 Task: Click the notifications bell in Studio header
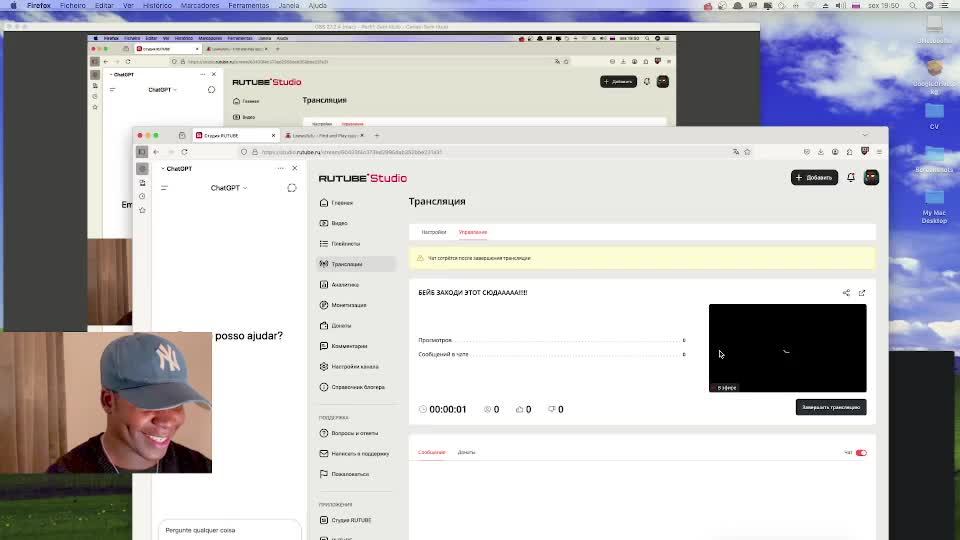pos(850,178)
